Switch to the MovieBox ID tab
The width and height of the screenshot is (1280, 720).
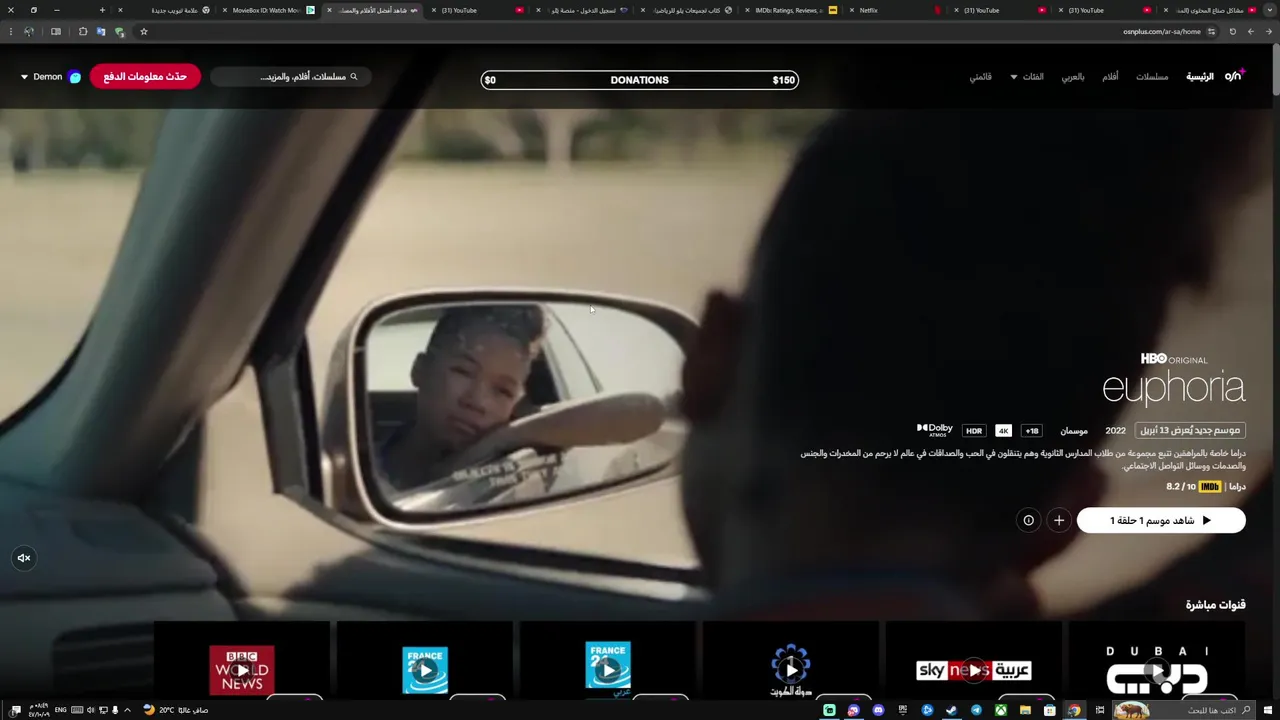[270, 10]
